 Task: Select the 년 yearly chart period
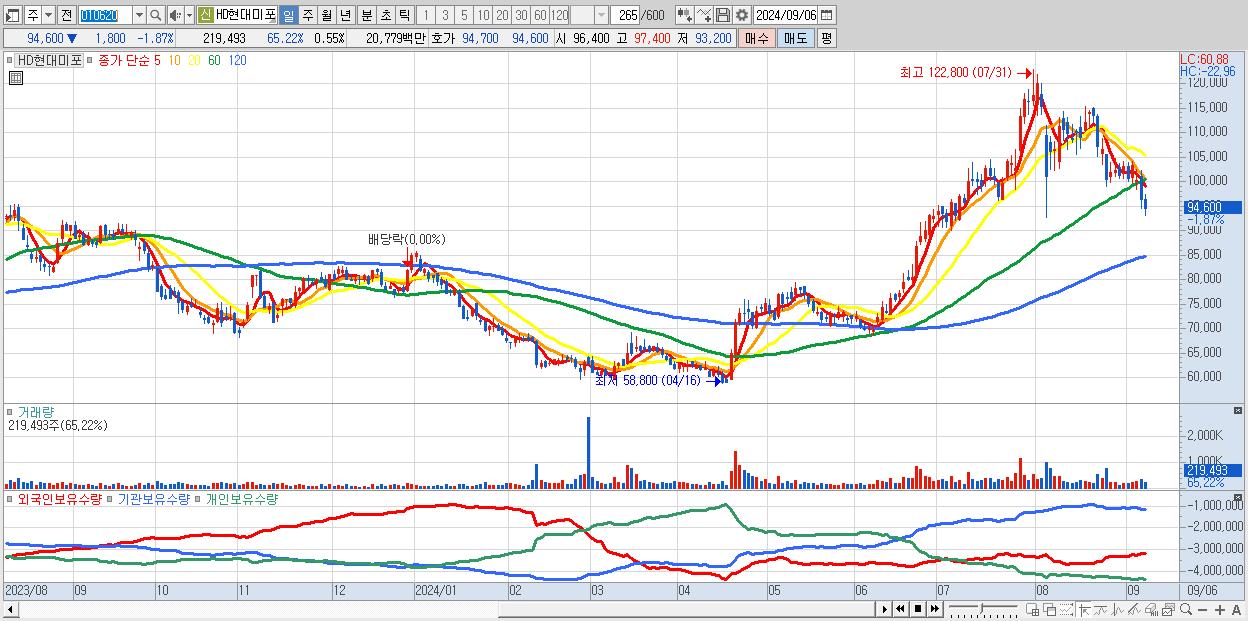tap(345, 15)
